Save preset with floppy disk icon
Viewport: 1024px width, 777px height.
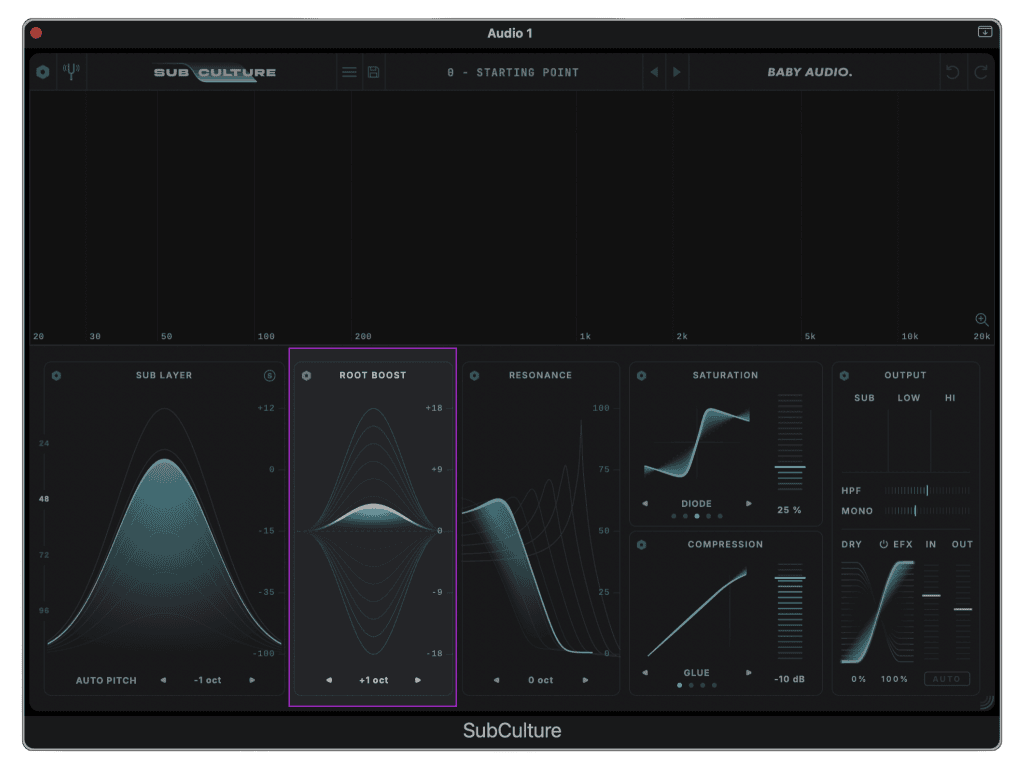(x=374, y=72)
